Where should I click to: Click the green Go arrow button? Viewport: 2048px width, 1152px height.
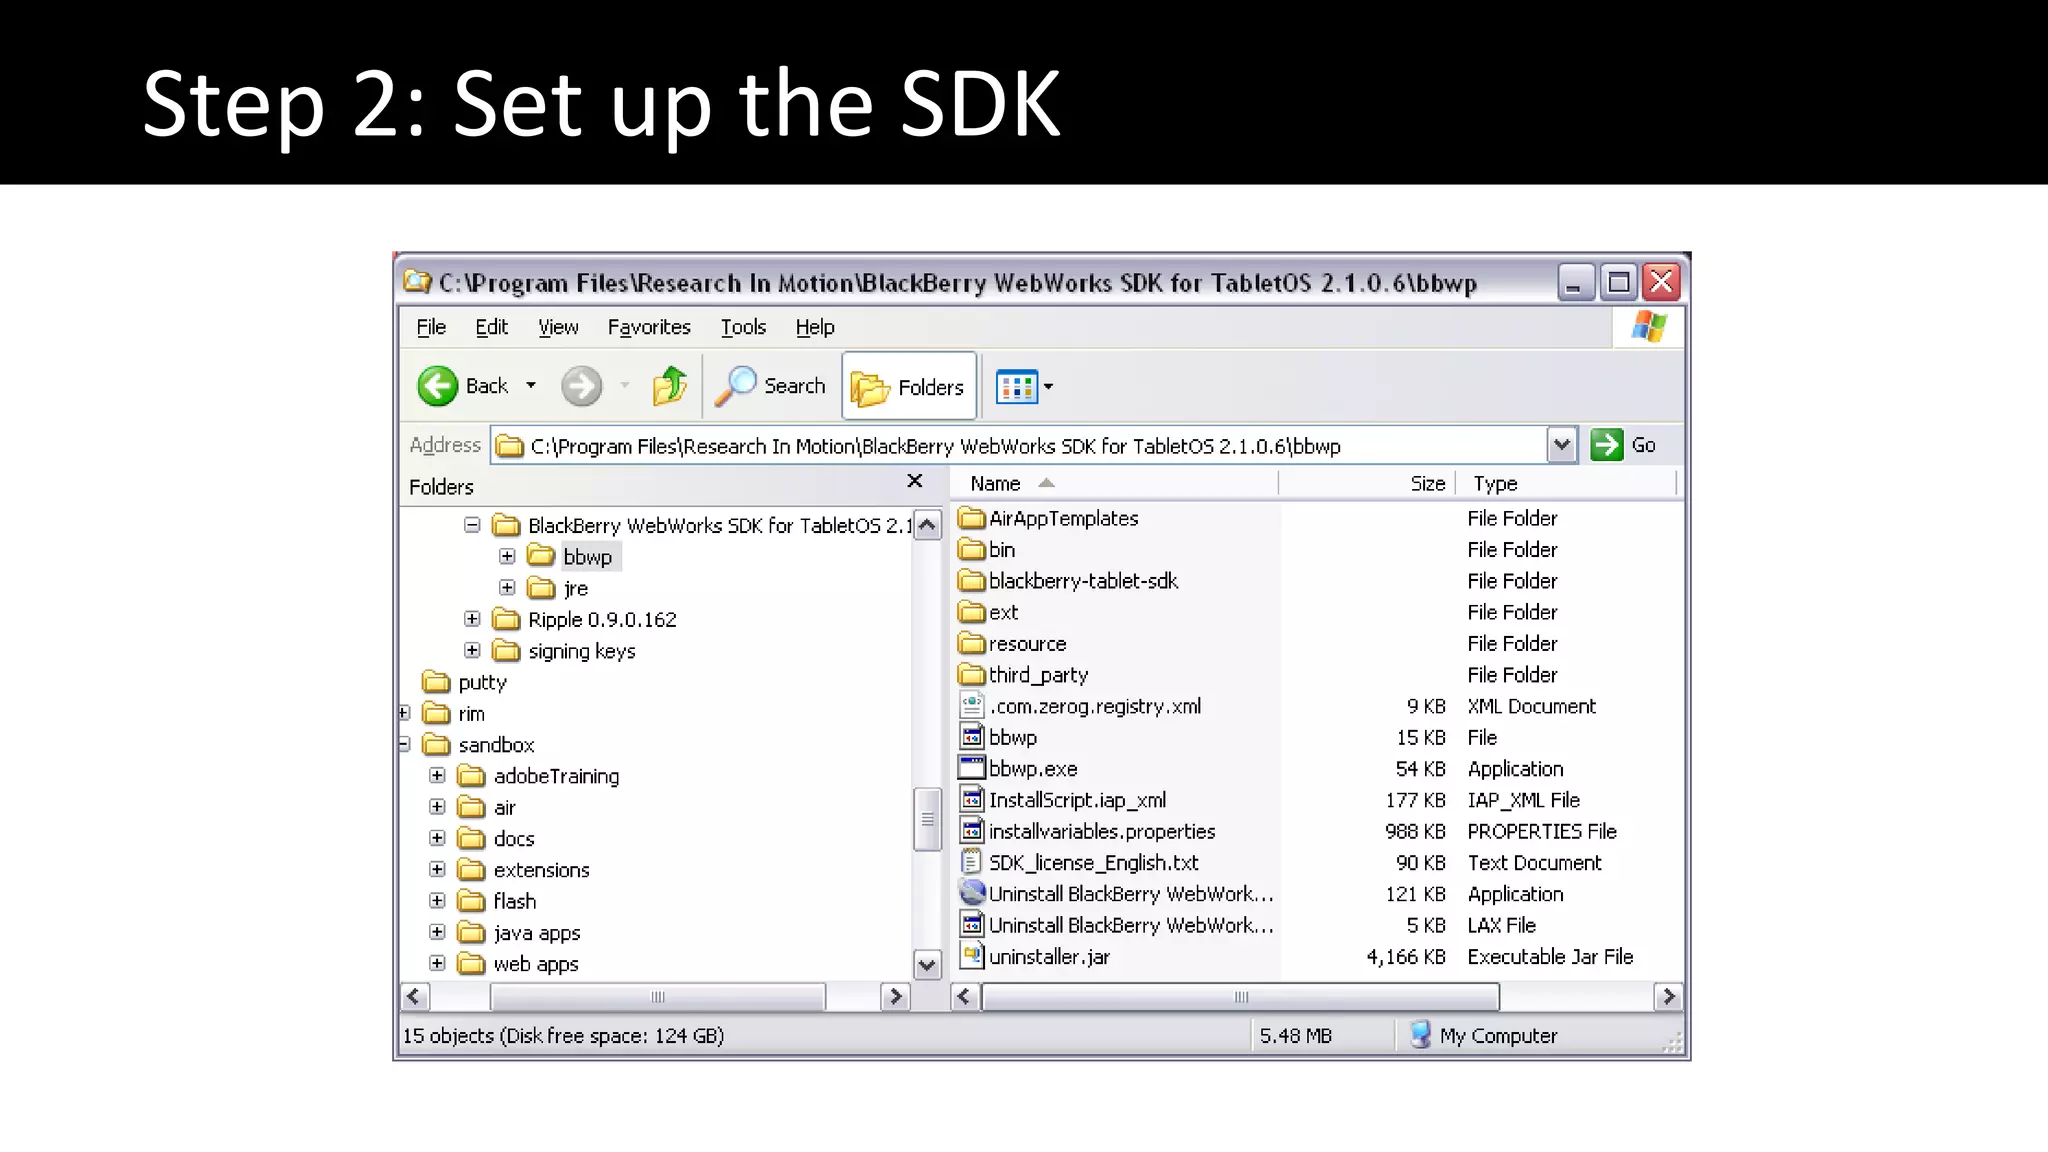[1607, 445]
